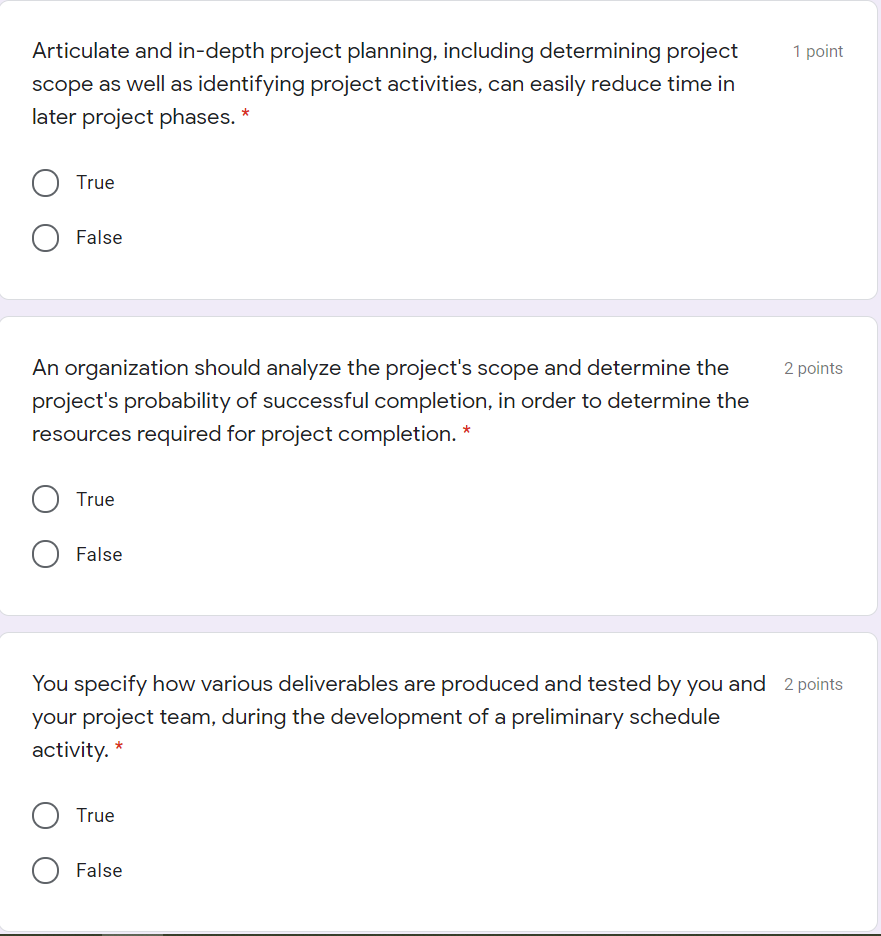Click the True label text in the first question
This screenshot has width=881, height=936.
[95, 183]
